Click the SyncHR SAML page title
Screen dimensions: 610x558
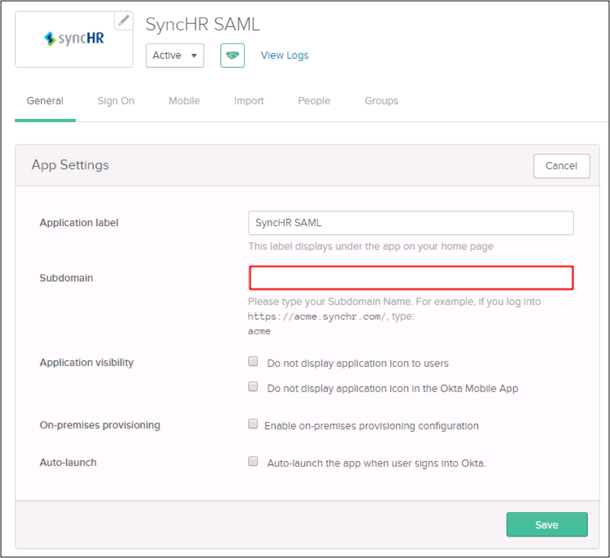202,24
